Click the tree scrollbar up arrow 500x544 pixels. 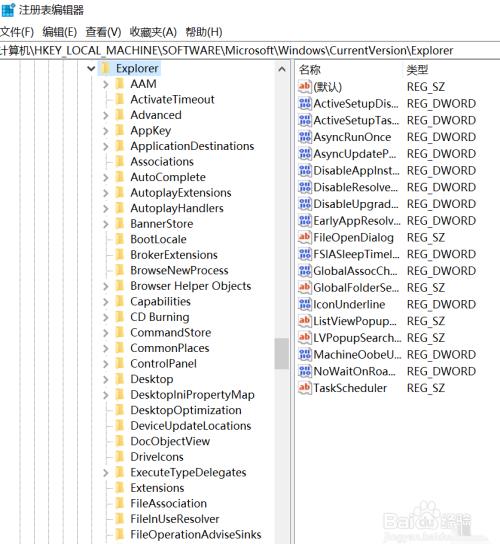282,69
